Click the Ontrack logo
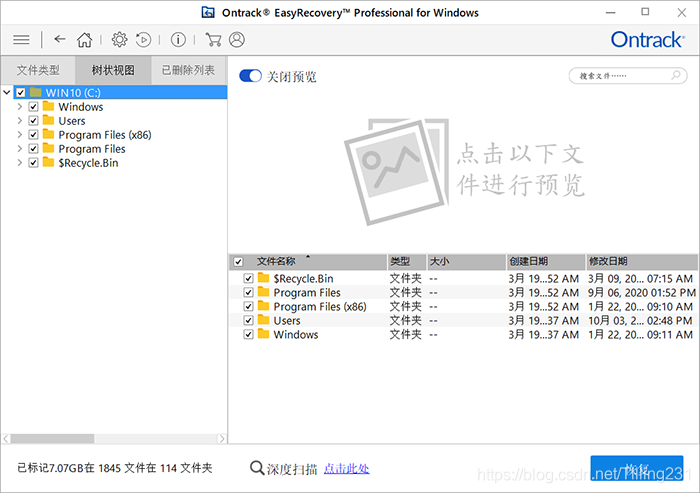Viewport: 700px width, 493px height. 647,40
